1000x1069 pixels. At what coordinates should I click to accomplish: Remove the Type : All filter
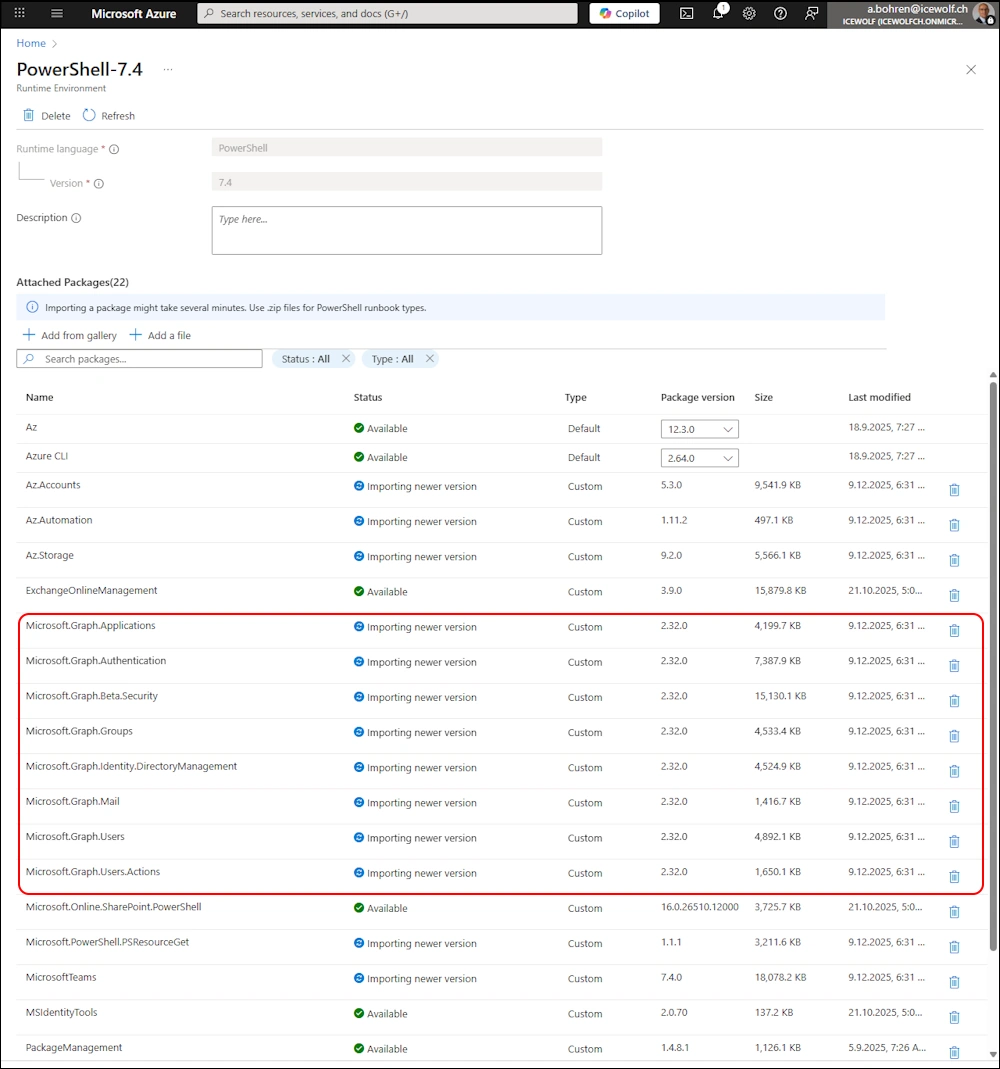pyautogui.click(x=430, y=359)
